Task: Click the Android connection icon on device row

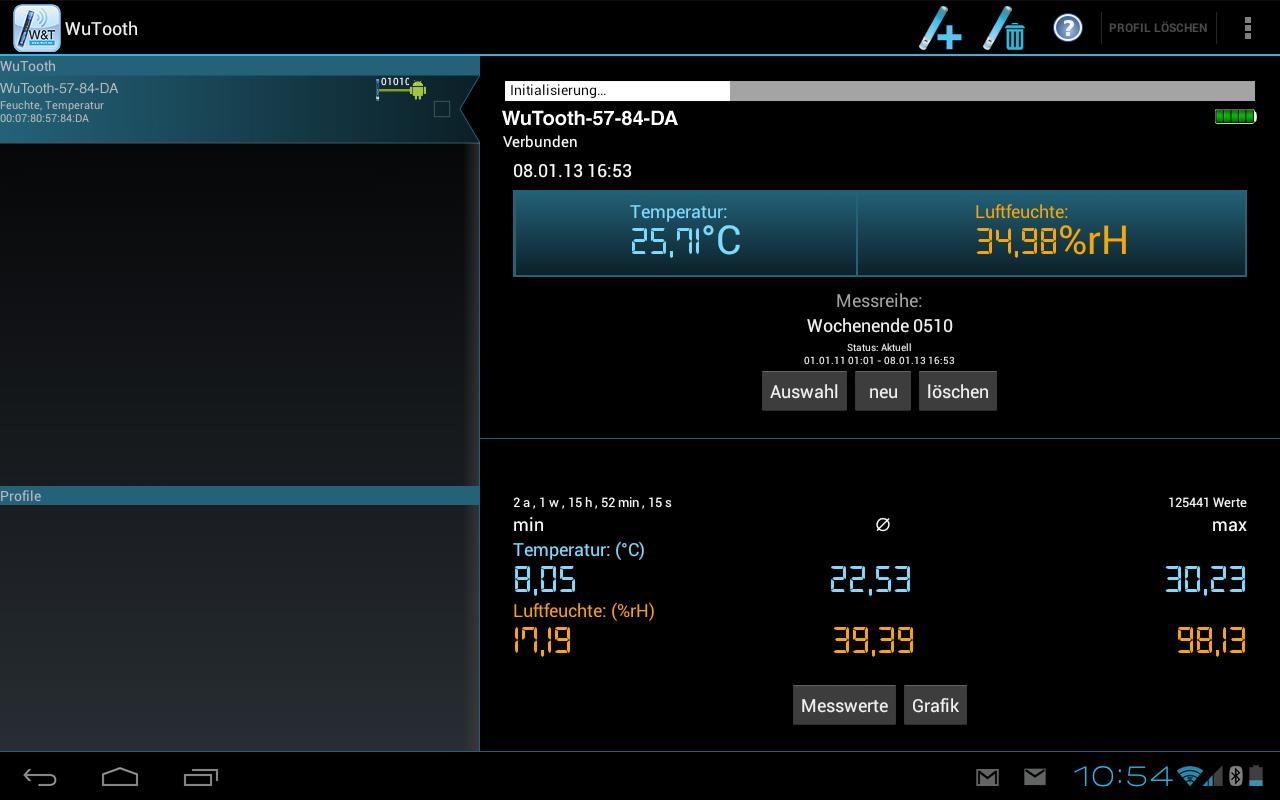Action: point(402,89)
